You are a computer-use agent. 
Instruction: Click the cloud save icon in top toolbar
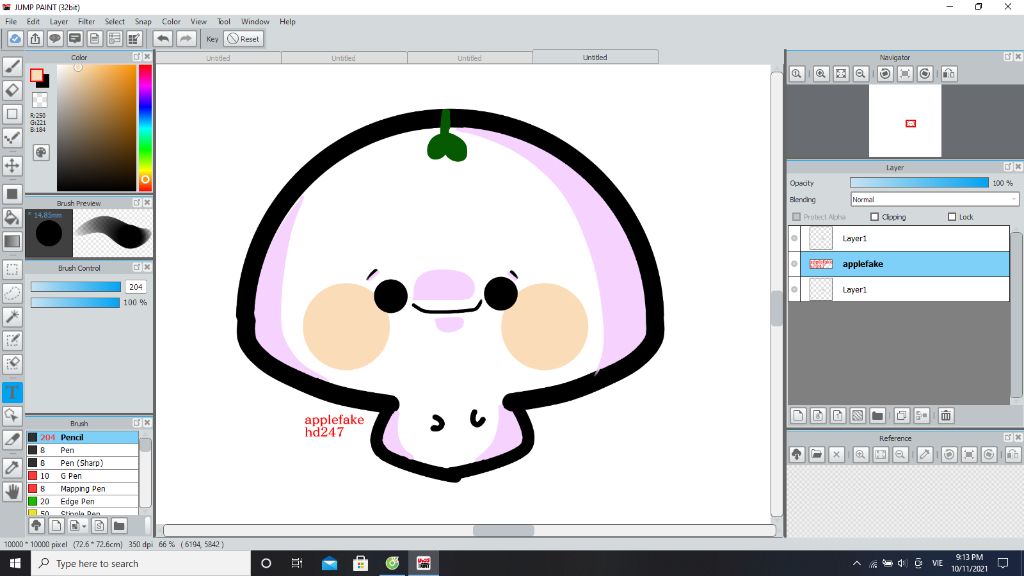click(x=15, y=39)
